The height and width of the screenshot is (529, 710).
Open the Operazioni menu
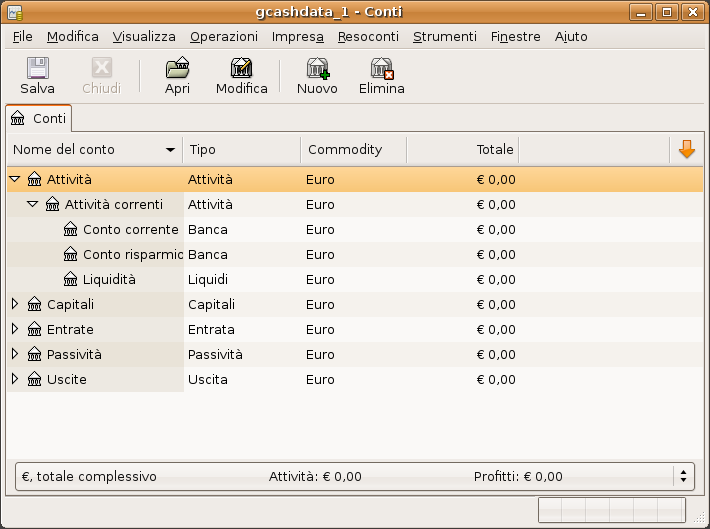224,36
